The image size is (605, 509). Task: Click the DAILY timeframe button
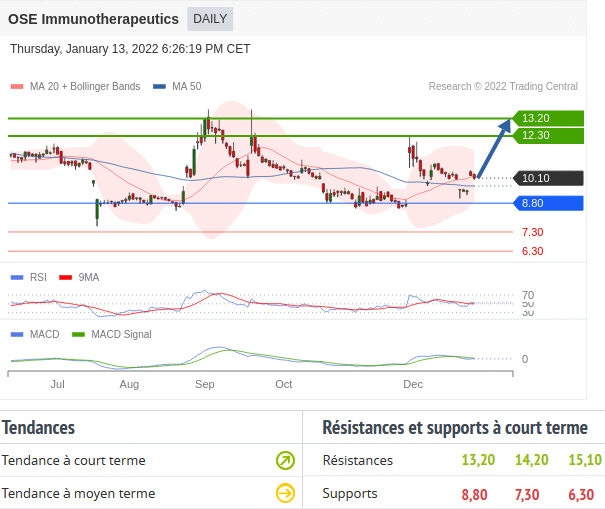[210, 19]
